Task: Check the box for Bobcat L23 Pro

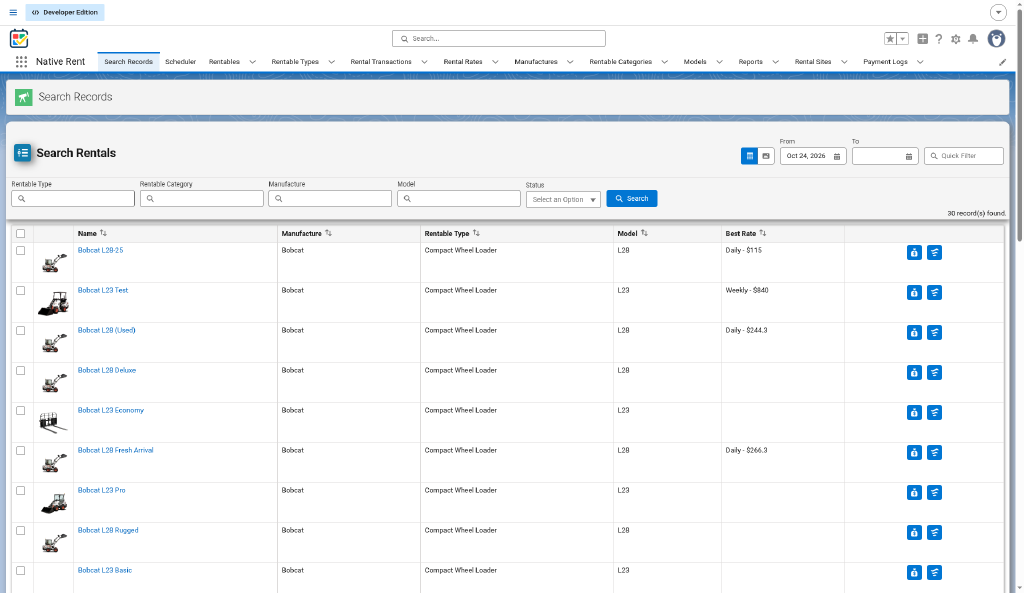Action: click(20, 490)
